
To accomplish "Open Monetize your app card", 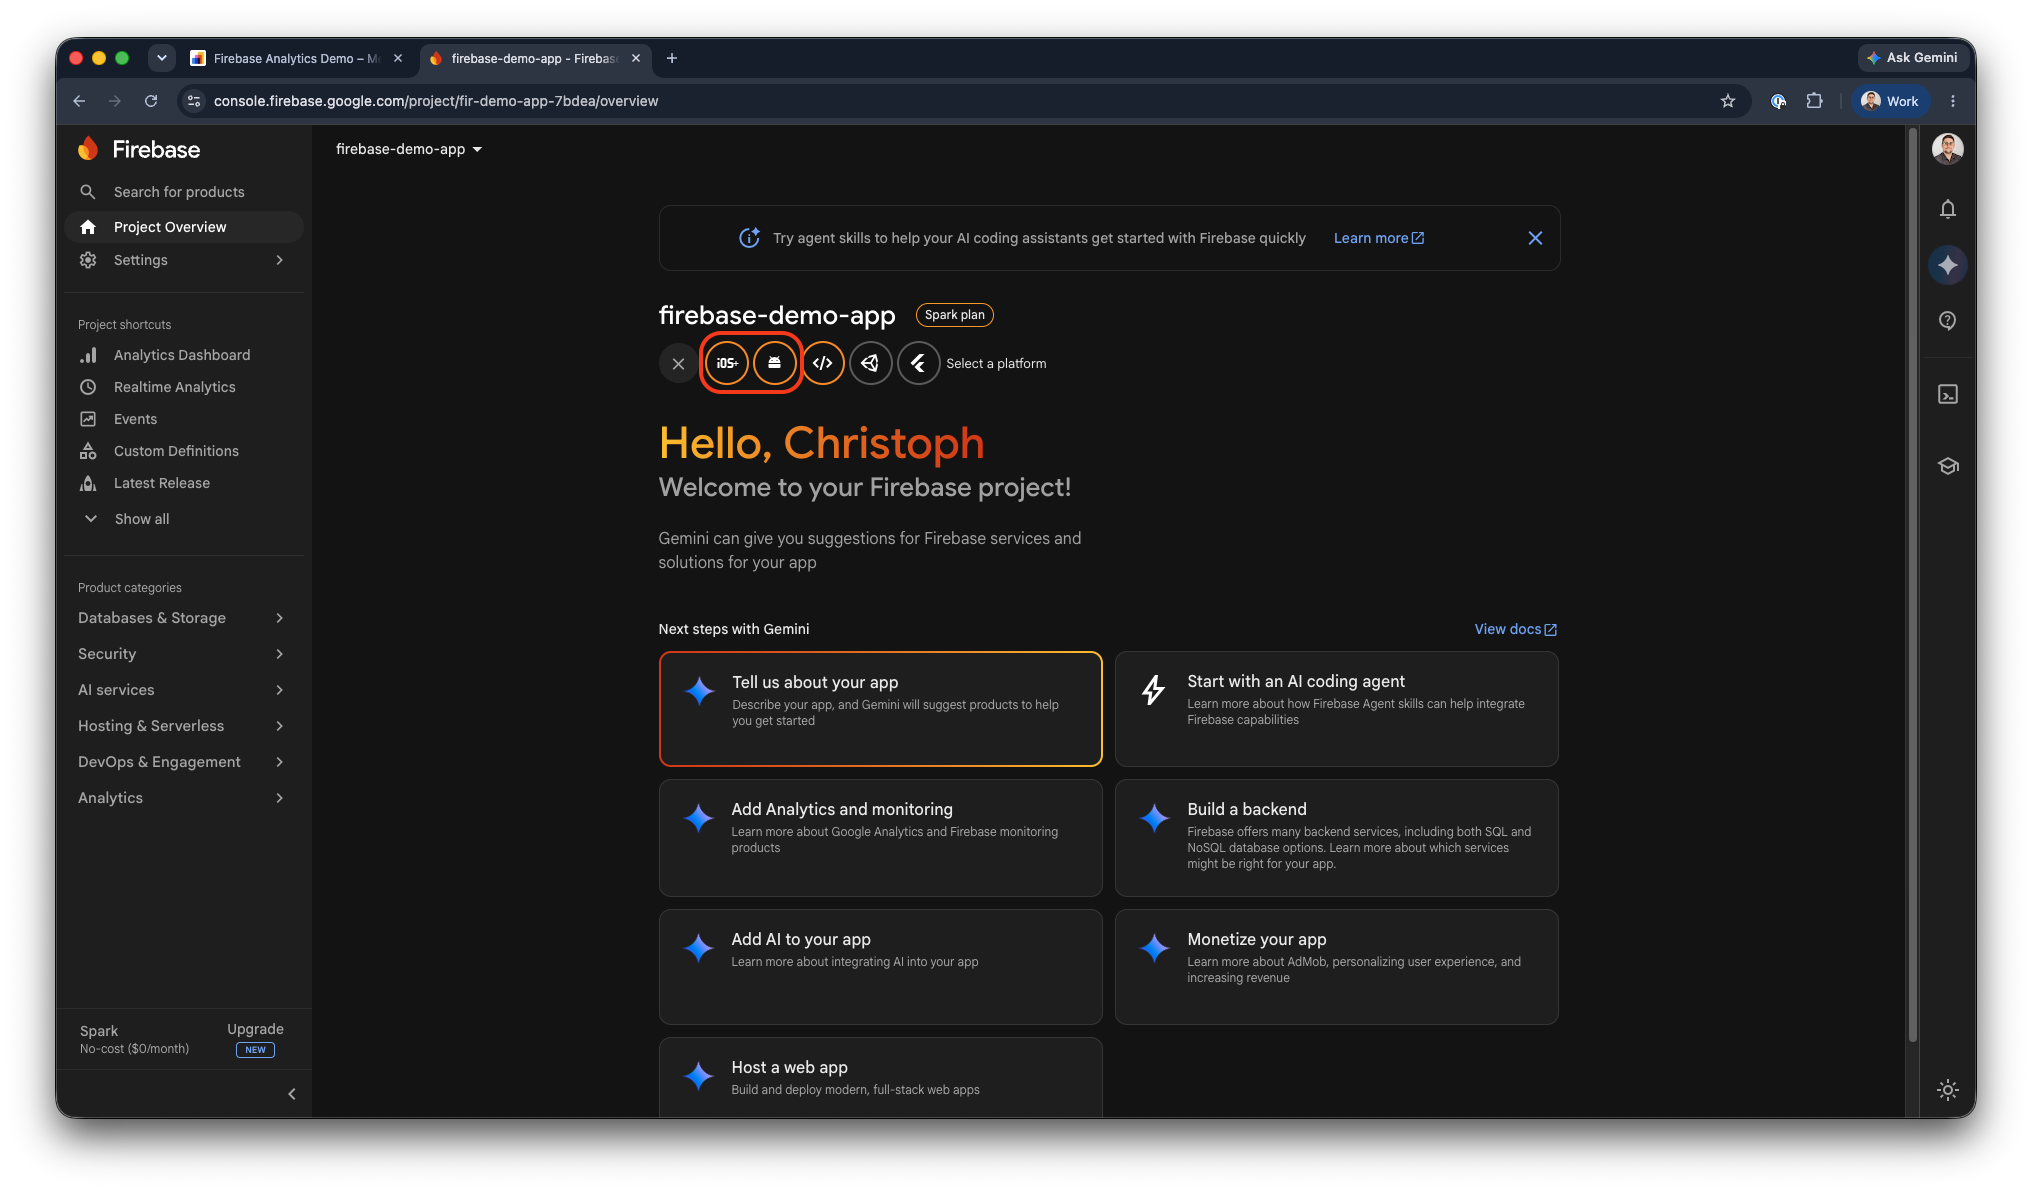I will tap(1336, 967).
